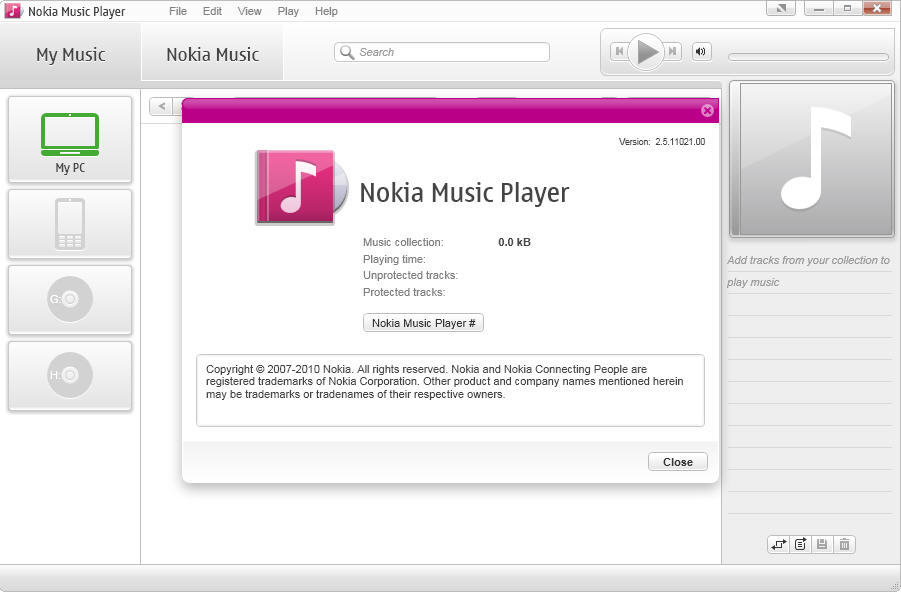Open the volume speaker control

coord(701,52)
